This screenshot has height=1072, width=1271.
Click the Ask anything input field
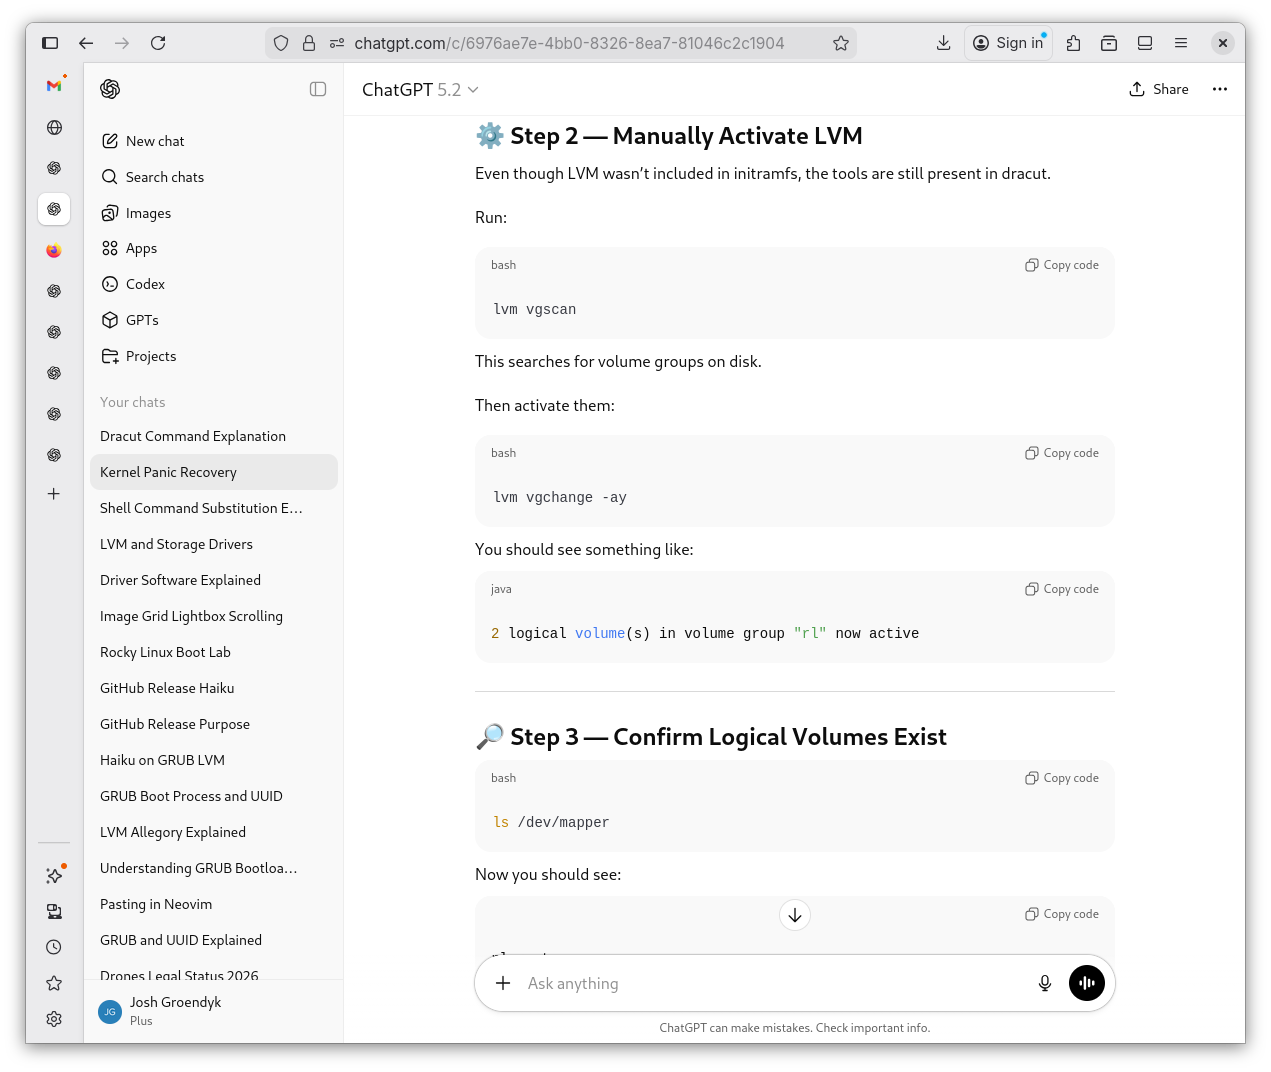click(x=770, y=983)
